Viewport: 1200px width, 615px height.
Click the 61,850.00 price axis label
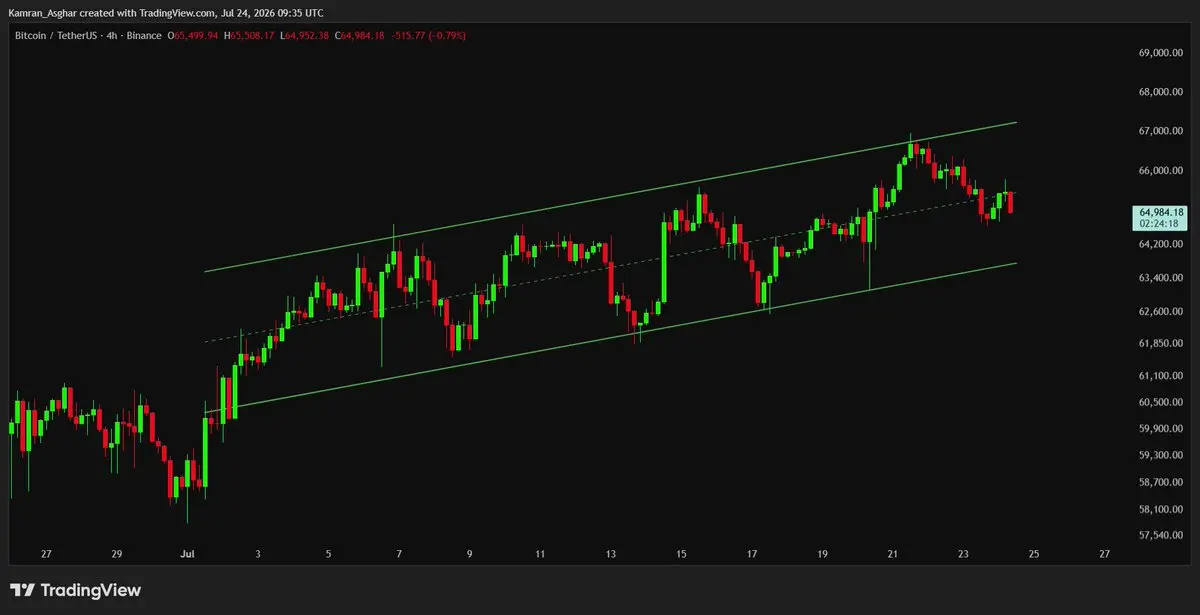pyautogui.click(x=1162, y=344)
